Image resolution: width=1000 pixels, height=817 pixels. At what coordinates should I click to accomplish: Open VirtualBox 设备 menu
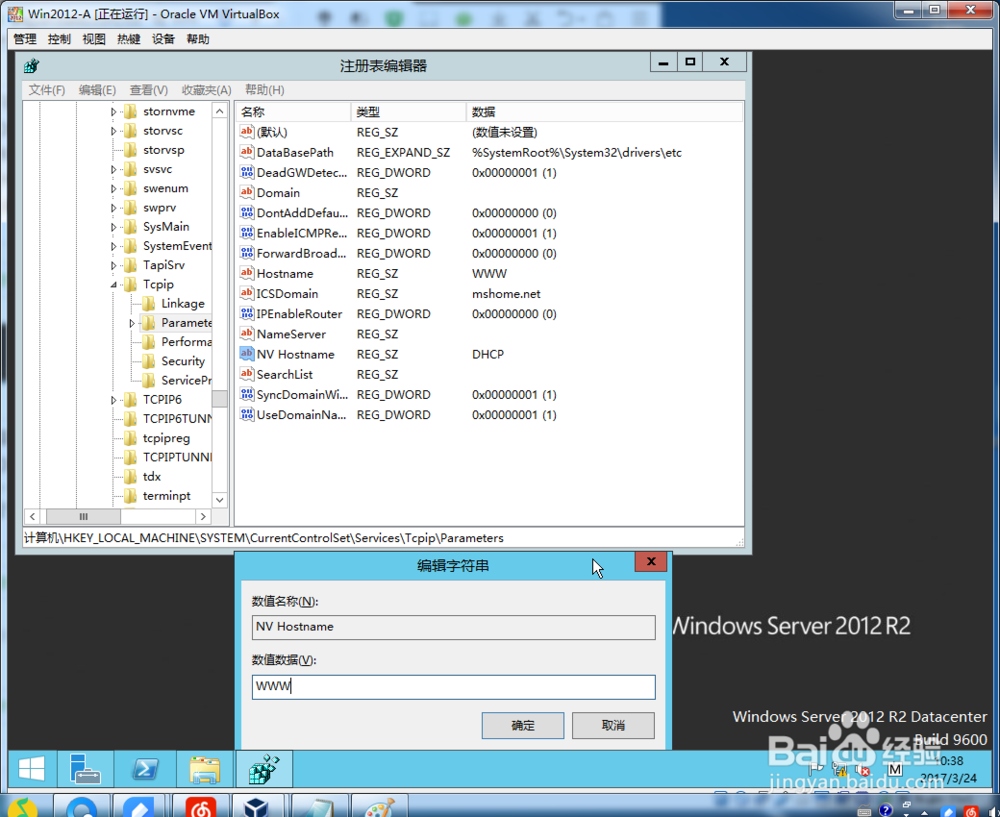click(x=163, y=39)
